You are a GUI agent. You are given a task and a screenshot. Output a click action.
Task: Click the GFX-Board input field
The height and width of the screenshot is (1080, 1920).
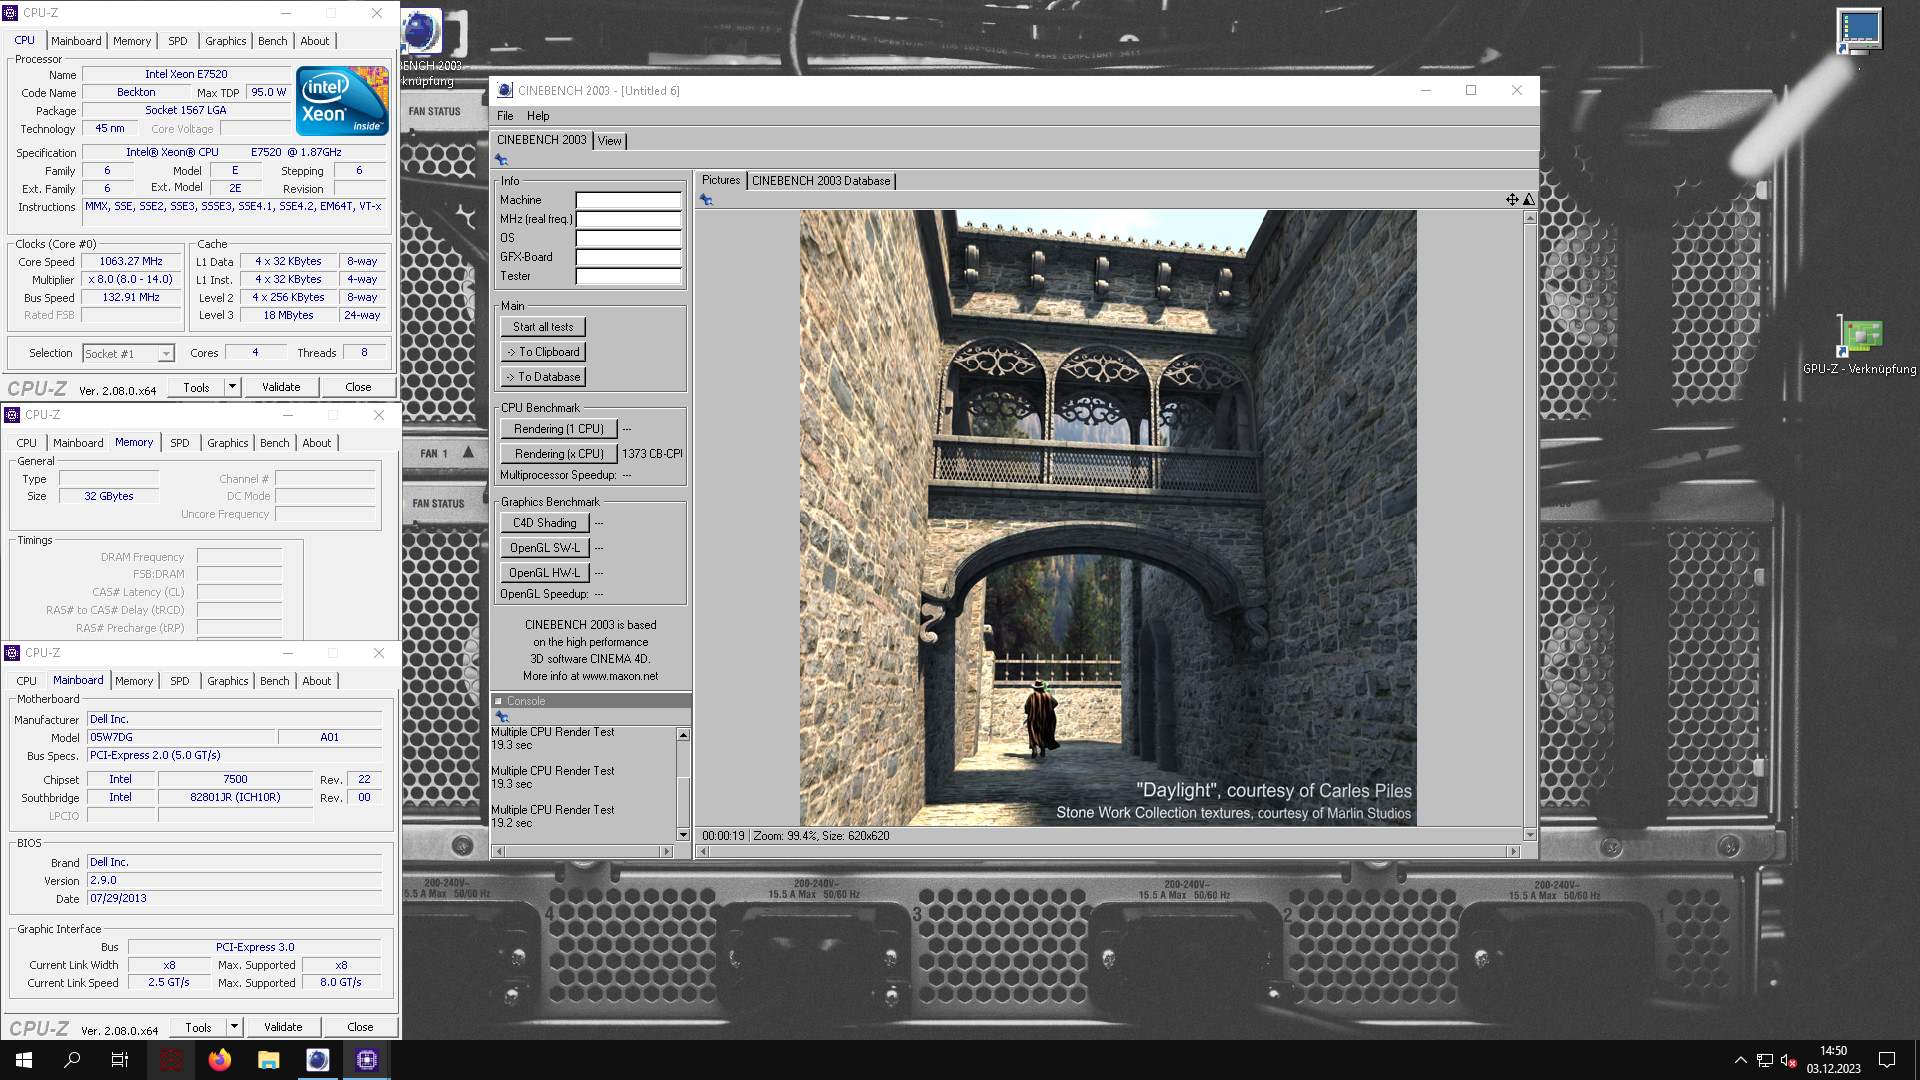[x=629, y=257]
